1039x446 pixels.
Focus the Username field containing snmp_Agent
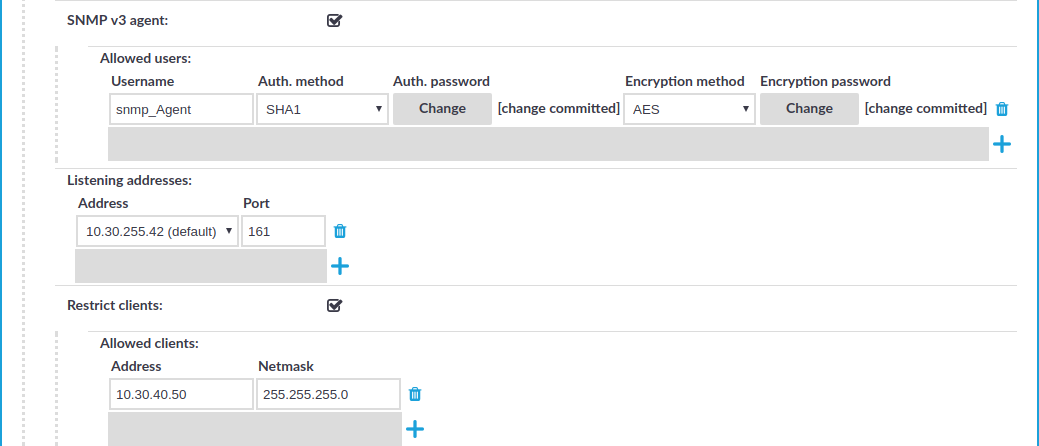click(182, 109)
